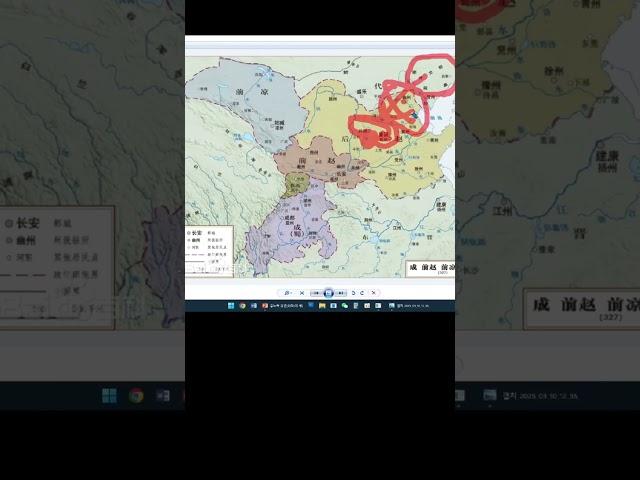The width and height of the screenshot is (640, 480).
Task: Delete the current image with the X icon
Action: [x=373, y=293]
